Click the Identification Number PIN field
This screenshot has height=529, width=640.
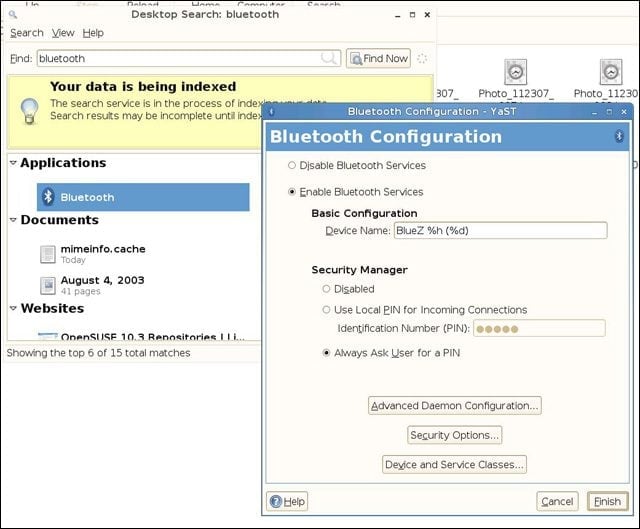coord(539,329)
